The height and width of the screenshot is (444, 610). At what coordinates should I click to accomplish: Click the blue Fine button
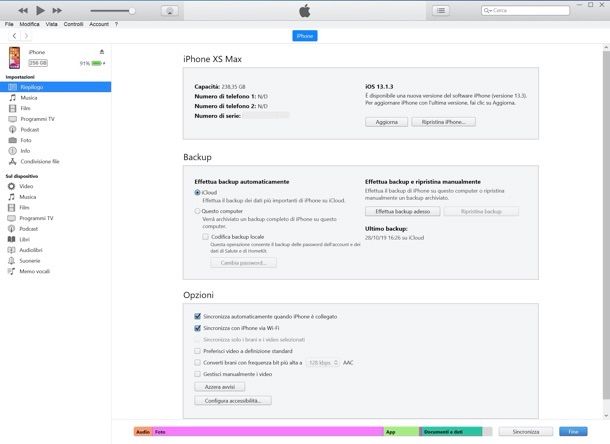tap(573, 432)
